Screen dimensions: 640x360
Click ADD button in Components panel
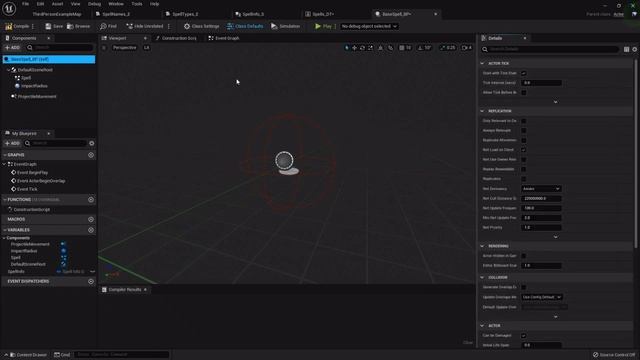12,48
